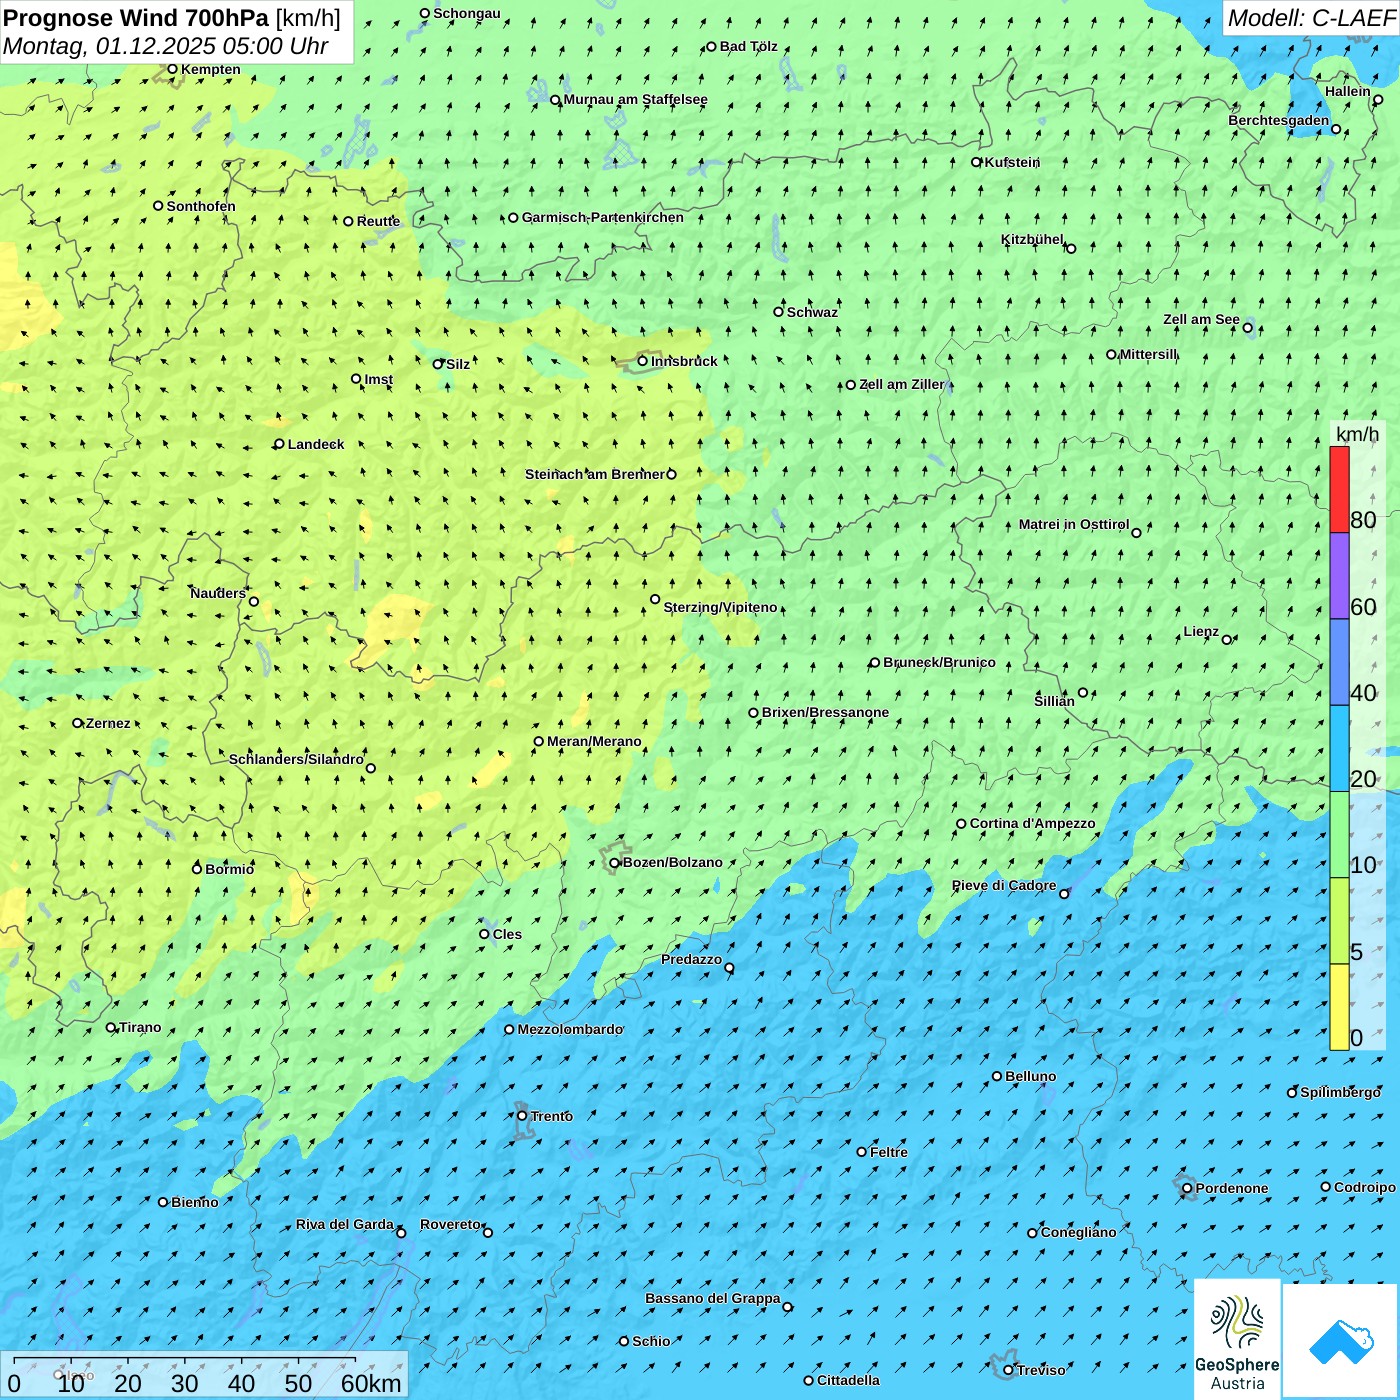Click the 60km distance scale bar

pyautogui.click(x=185, y=1360)
